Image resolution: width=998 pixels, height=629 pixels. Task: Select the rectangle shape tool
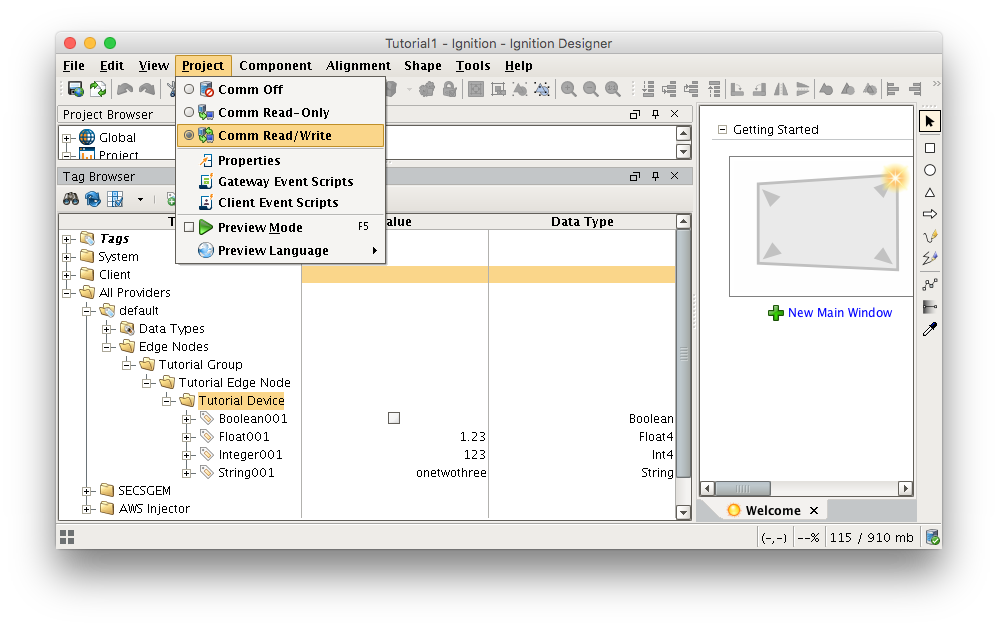click(929, 148)
